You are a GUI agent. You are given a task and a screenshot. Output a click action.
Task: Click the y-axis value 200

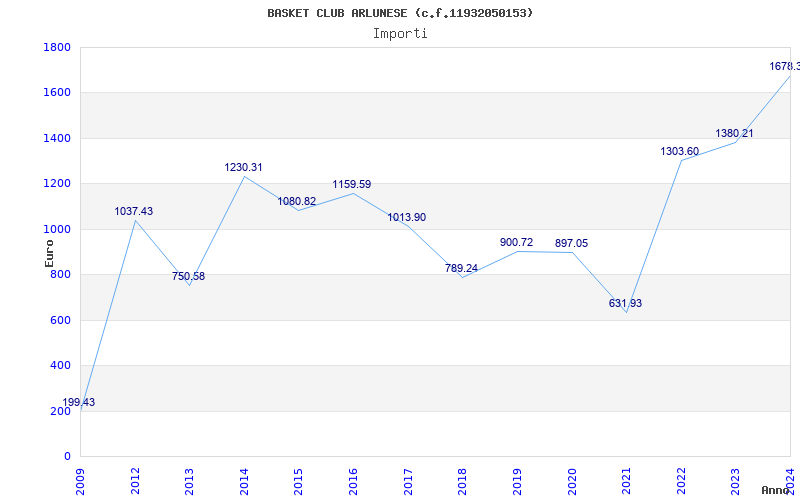(x=61, y=411)
